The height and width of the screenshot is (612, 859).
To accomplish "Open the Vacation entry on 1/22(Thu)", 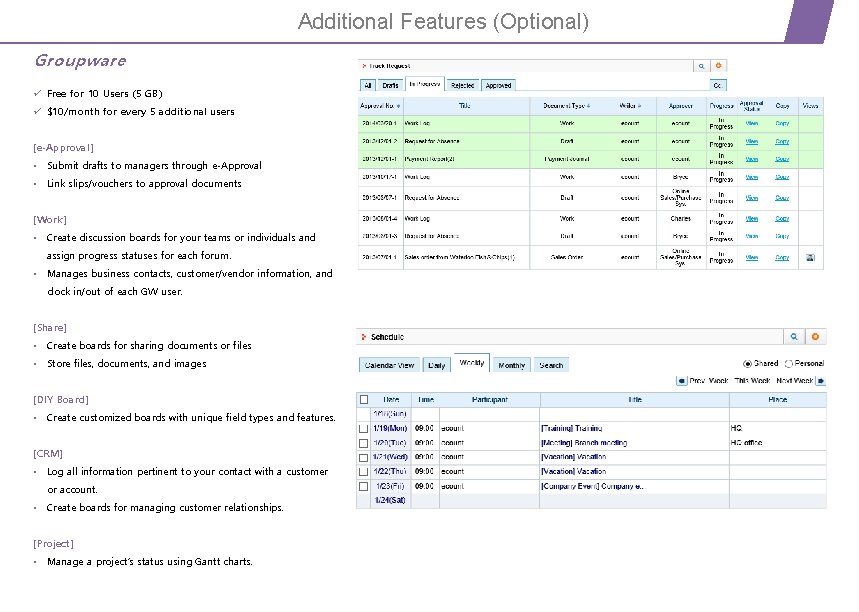I will pyautogui.click(x=574, y=471).
